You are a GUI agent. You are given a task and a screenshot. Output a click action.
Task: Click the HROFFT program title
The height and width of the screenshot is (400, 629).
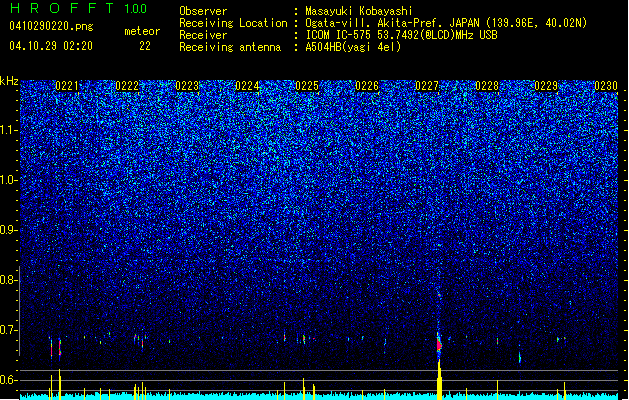62,8
